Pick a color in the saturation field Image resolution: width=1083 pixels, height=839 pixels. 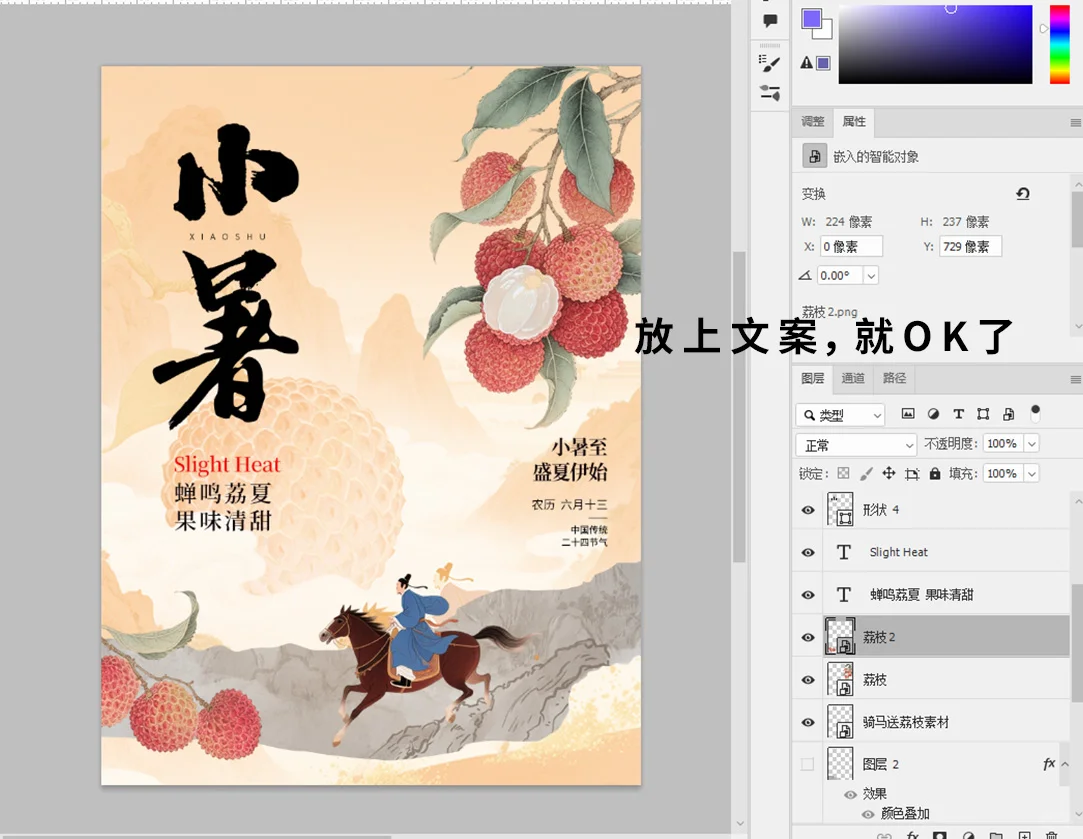(935, 44)
